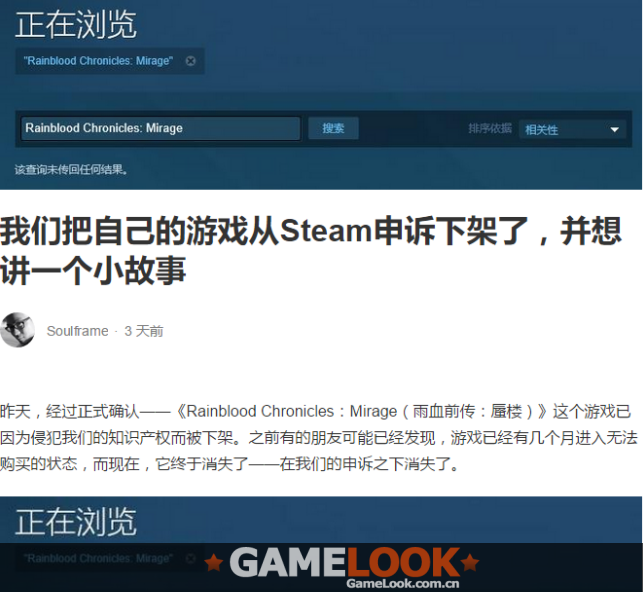The height and width of the screenshot is (592, 643).
Task: Focus the search field containing Rainblood Chronicles: Mirage
Action: tap(161, 128)
